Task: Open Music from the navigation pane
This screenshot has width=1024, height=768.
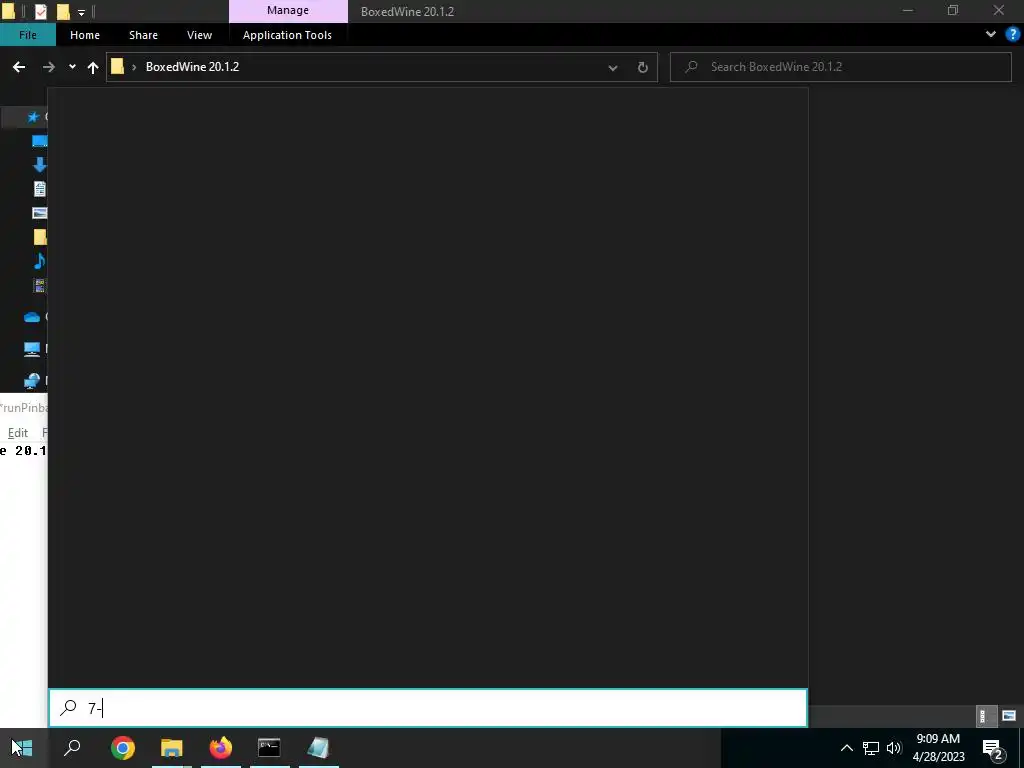Action: 40,261
